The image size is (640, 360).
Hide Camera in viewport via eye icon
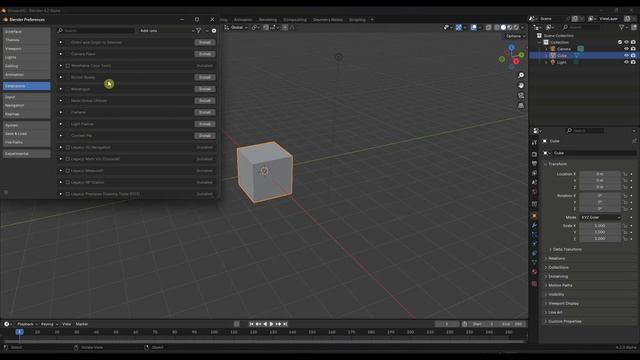coord(627,49)
